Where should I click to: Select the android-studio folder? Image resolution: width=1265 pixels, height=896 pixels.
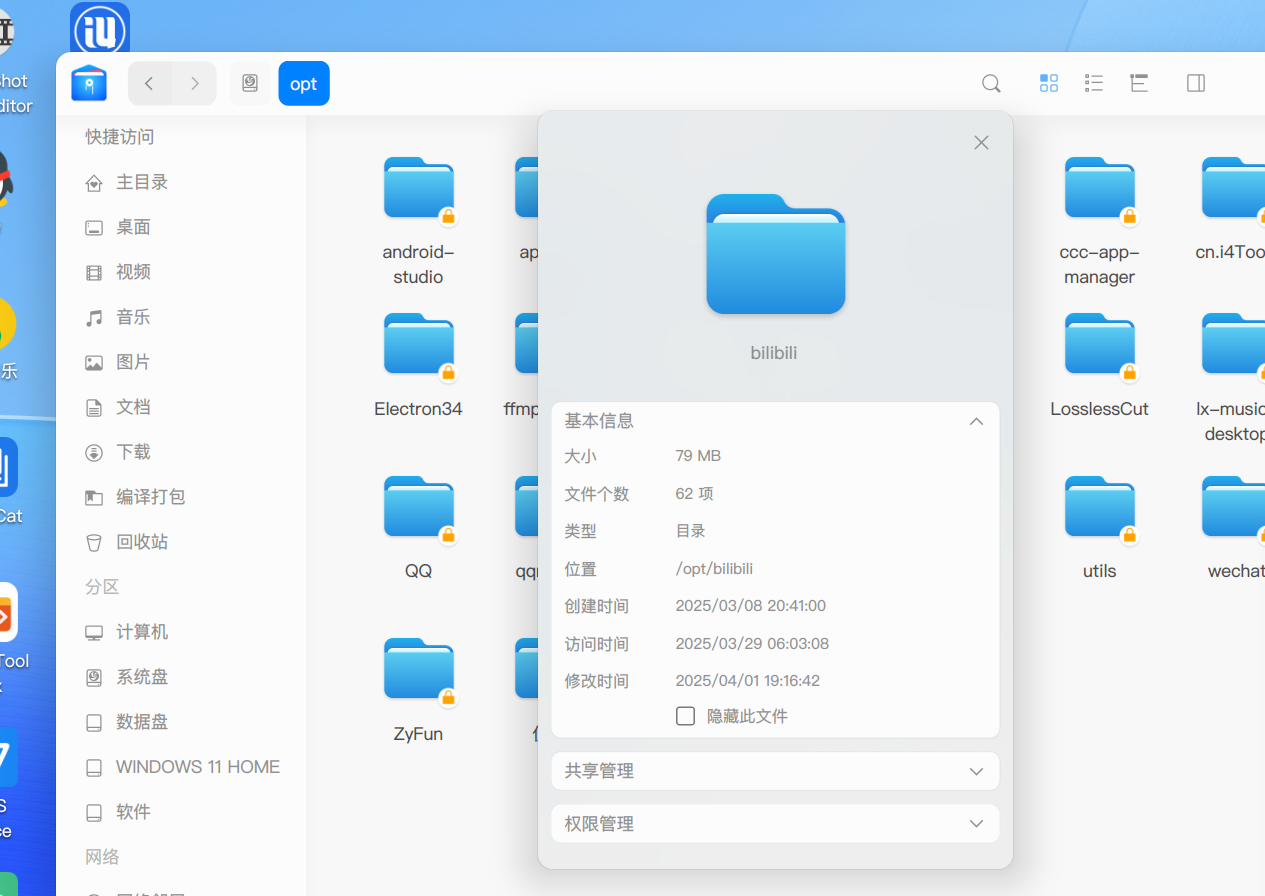(x=418, y=221)
